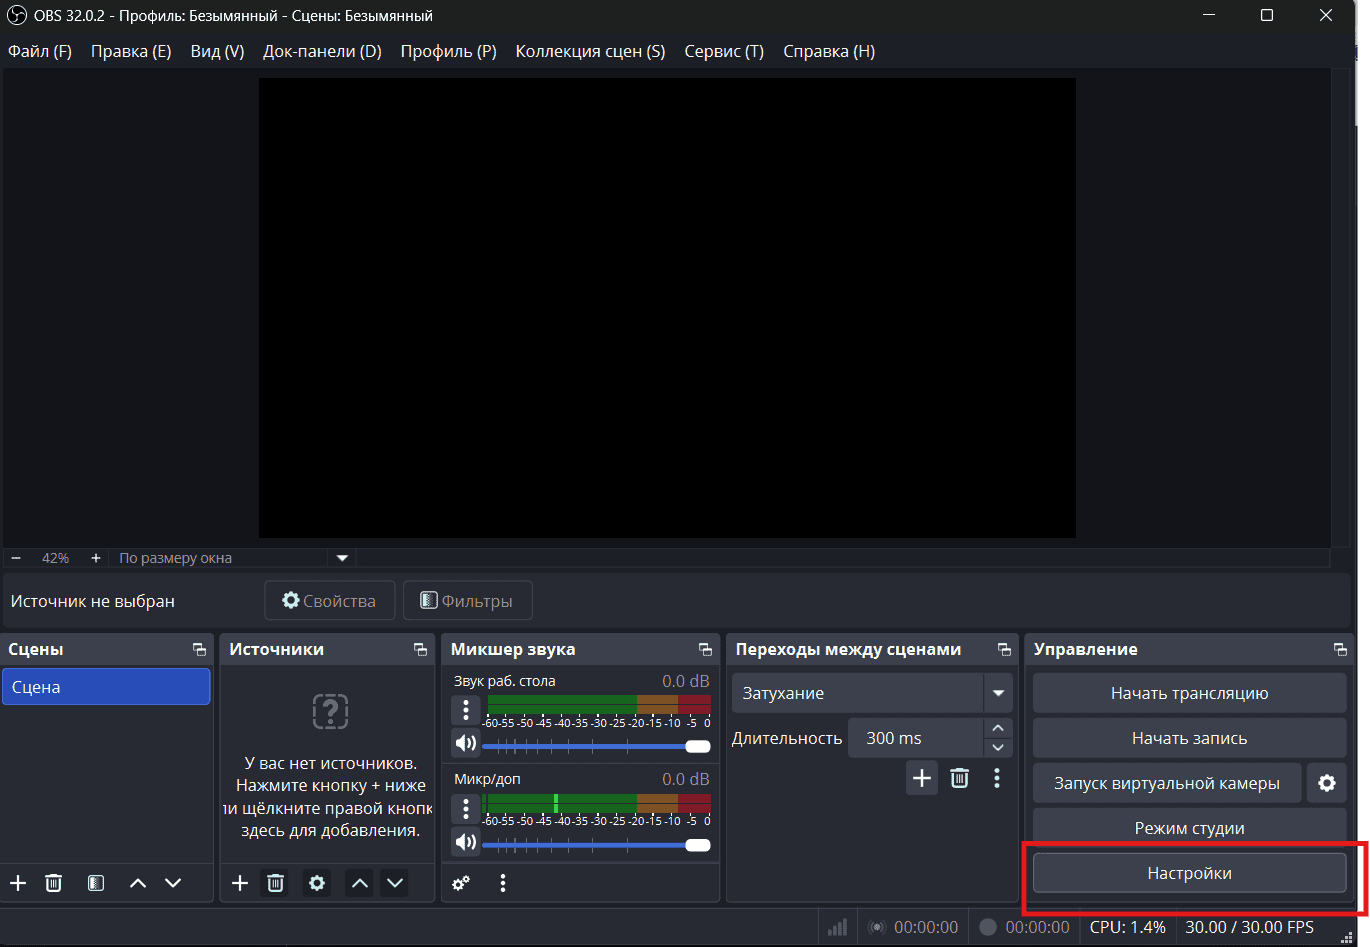Viewport: 1370px width, 947px height.
Task: Open Настройки in the Управление panel
Action: (1189, 873)
